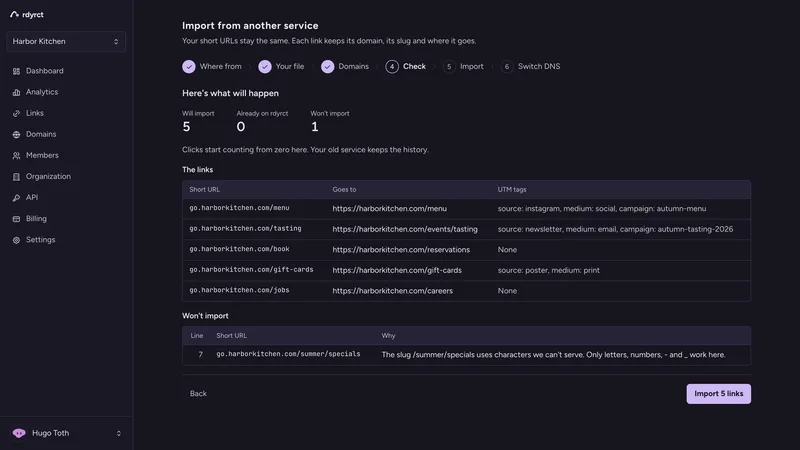This screenshot has width=800, height=450.
Task: Click the checkmark on Your file step
Action: [x=265, y=66]
